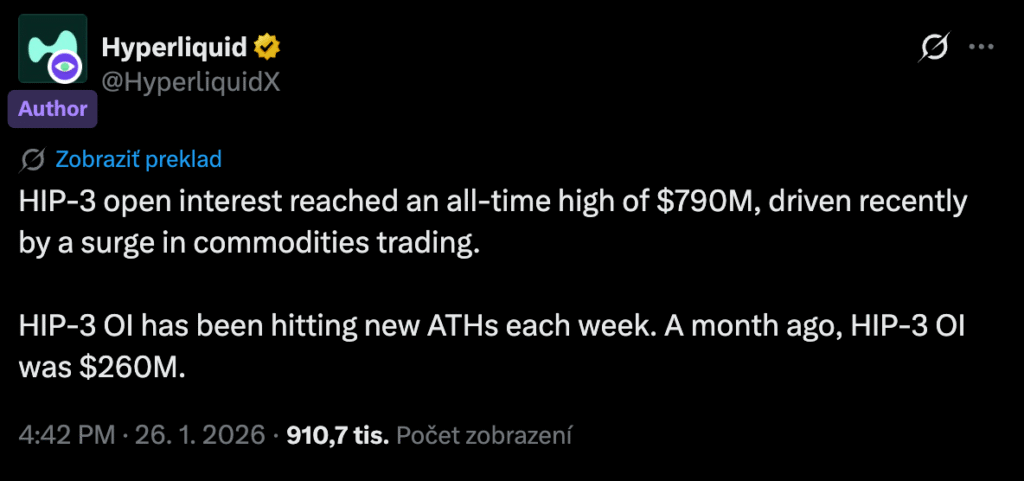This screenshot has height=481, width=1024.
Task: Click the purple Author label
Action: click(52, 108)
